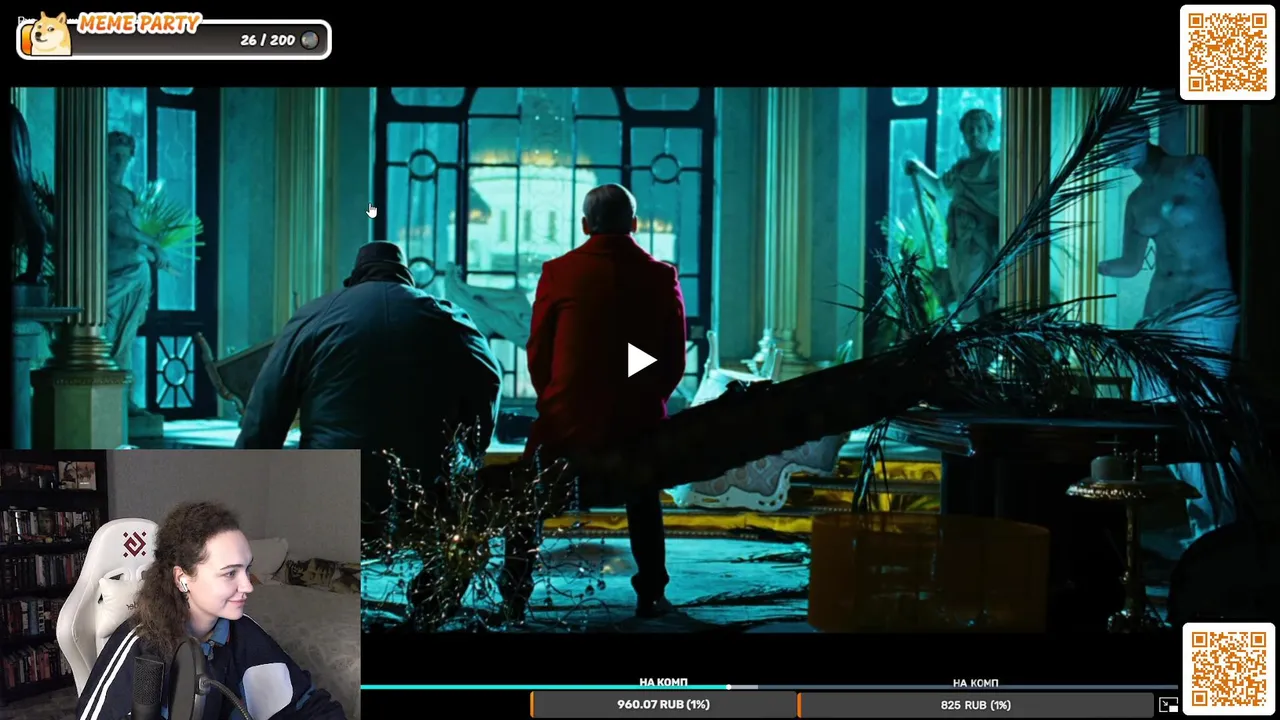Click the 960.07 RUB (1%) donation bar

click(663, 705)
